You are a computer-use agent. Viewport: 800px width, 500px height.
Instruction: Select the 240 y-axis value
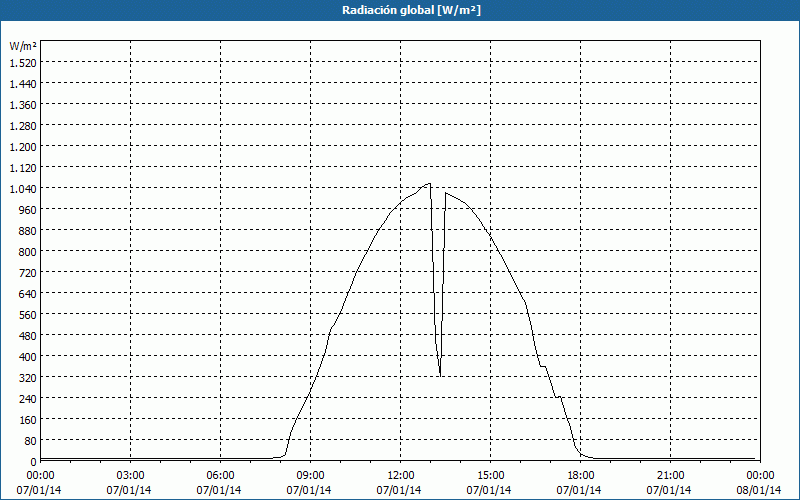pos(28,399)
